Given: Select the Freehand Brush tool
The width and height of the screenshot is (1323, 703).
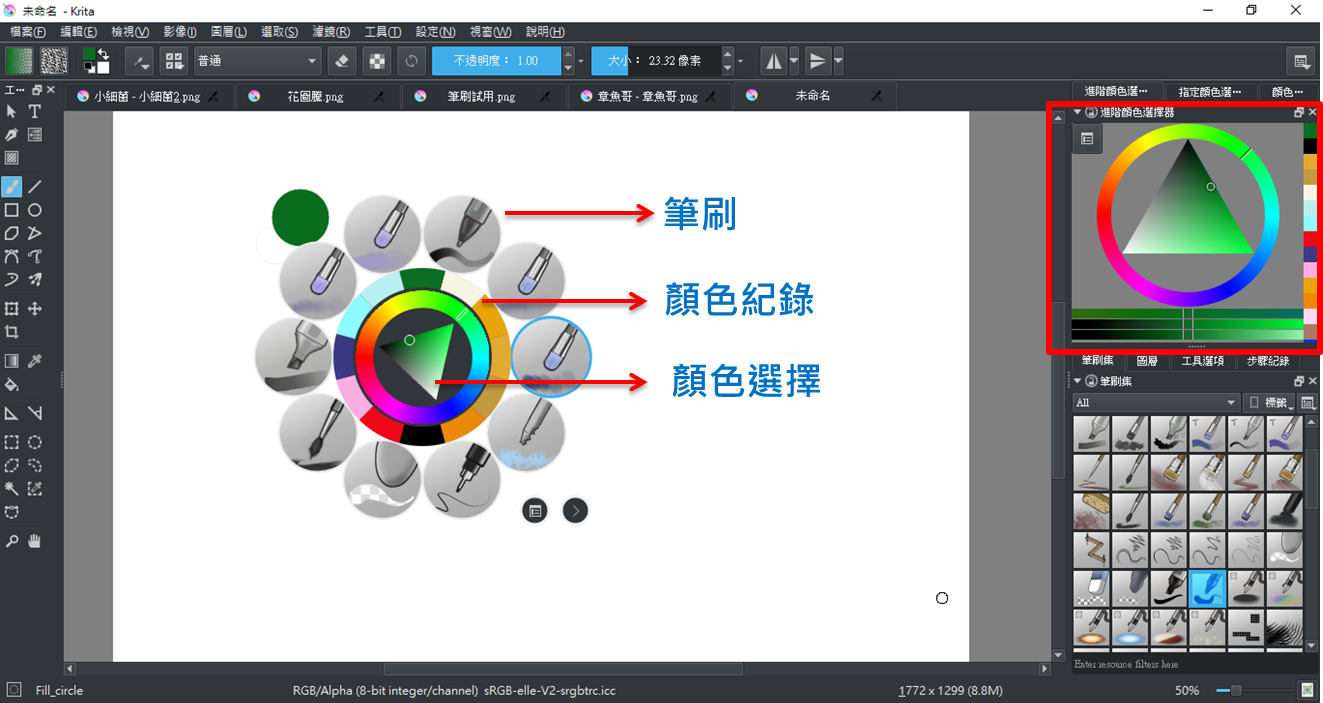Looking at the screenshot, I should click(x=12, y=186).
